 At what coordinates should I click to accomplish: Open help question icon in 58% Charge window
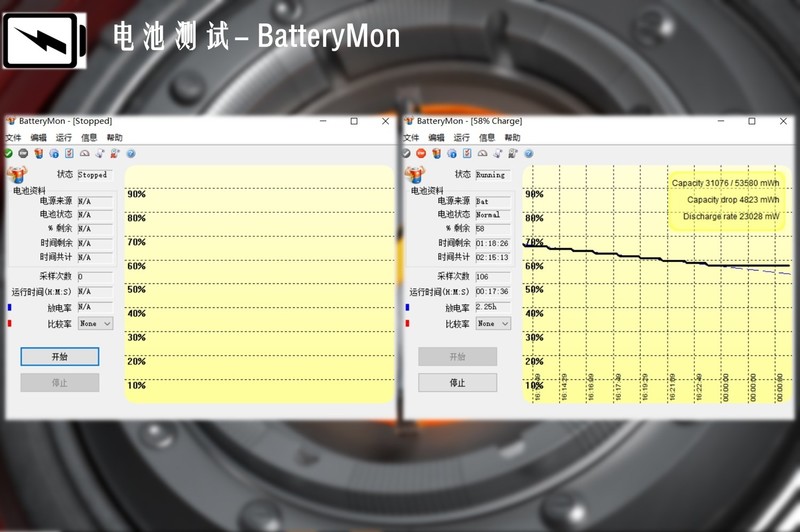point(529,153)
